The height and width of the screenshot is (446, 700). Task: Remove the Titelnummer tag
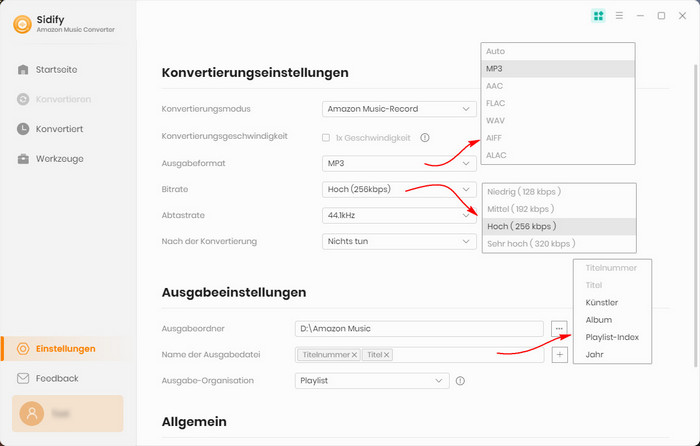tap(354, 355)
